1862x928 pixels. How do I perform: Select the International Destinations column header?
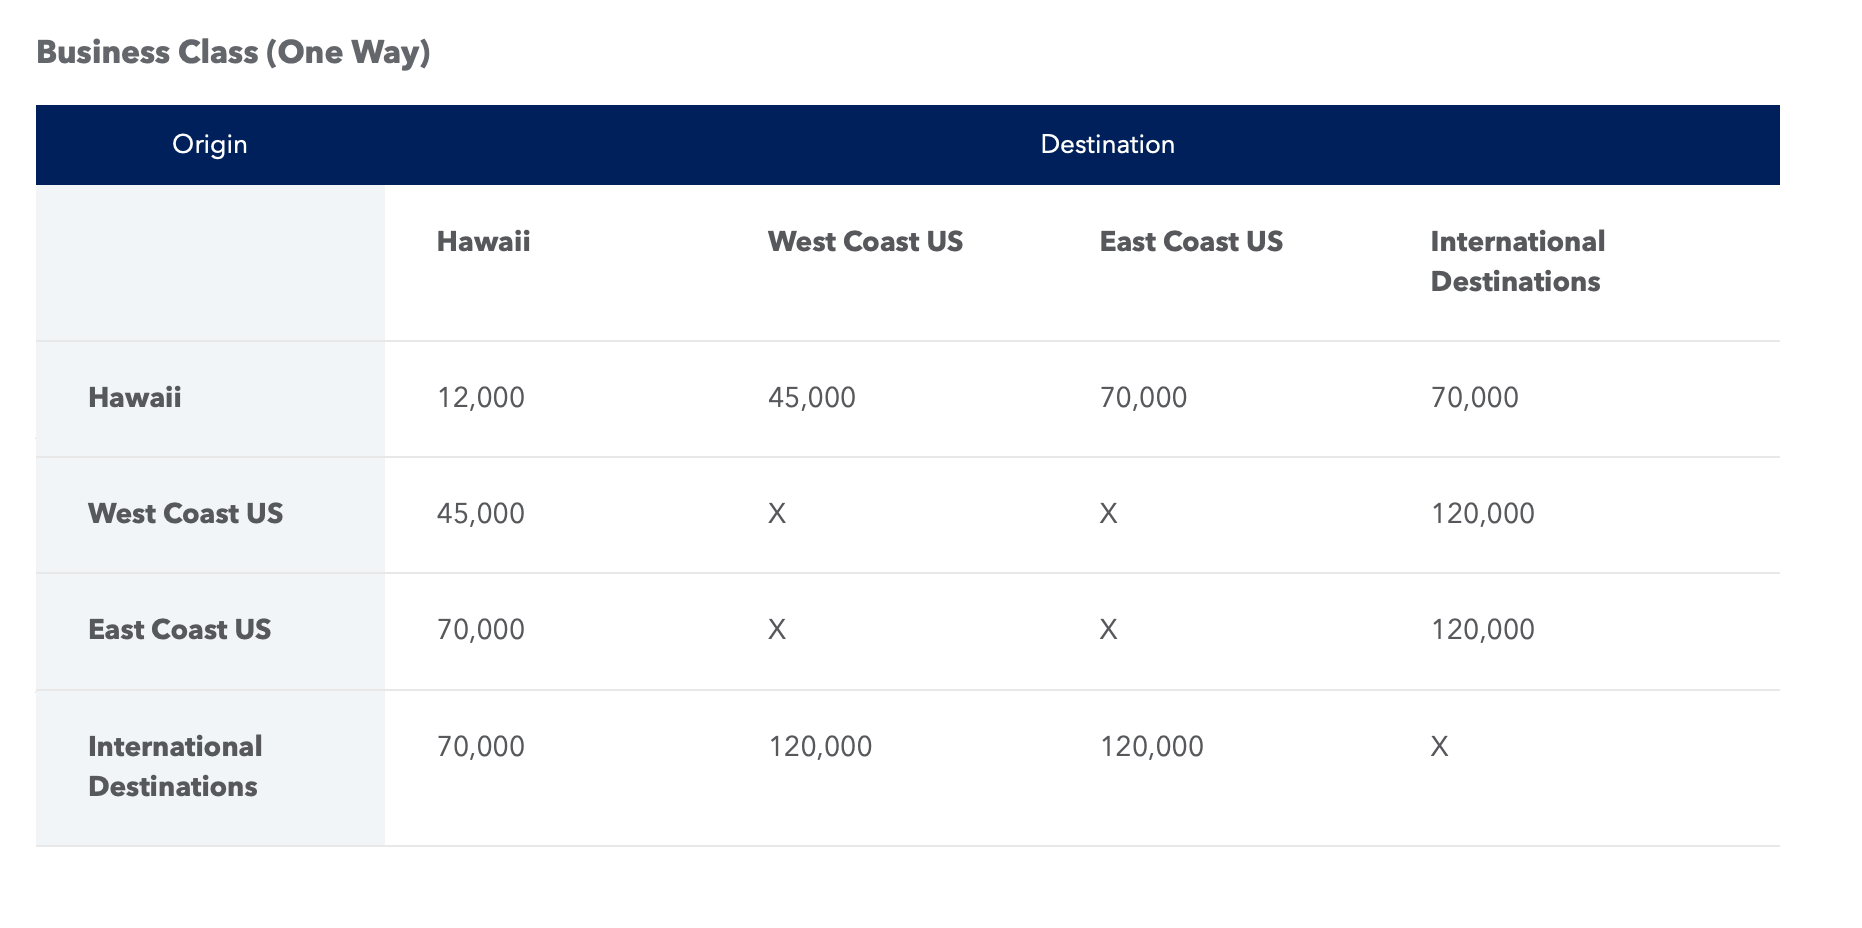point(1517,260)
